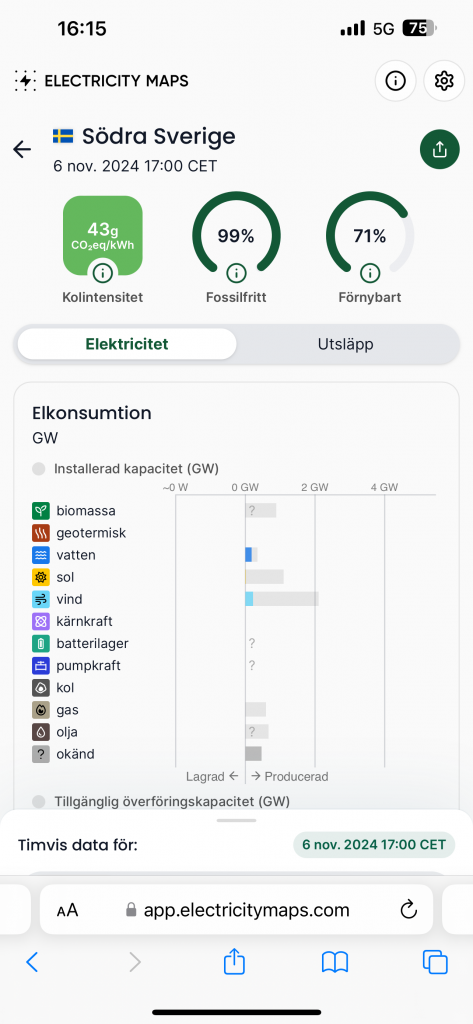Open the 6 nov. 2024 17:00 CET date pill

click(374, 844)
